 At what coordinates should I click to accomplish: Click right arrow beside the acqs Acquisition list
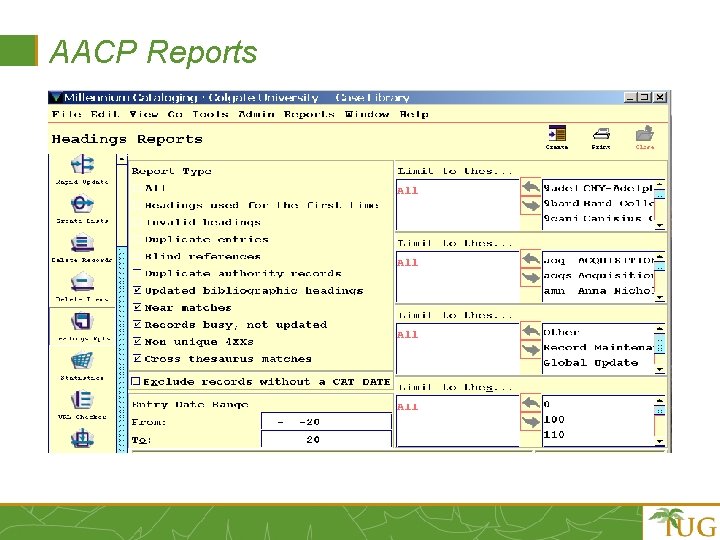click(530, 278)
